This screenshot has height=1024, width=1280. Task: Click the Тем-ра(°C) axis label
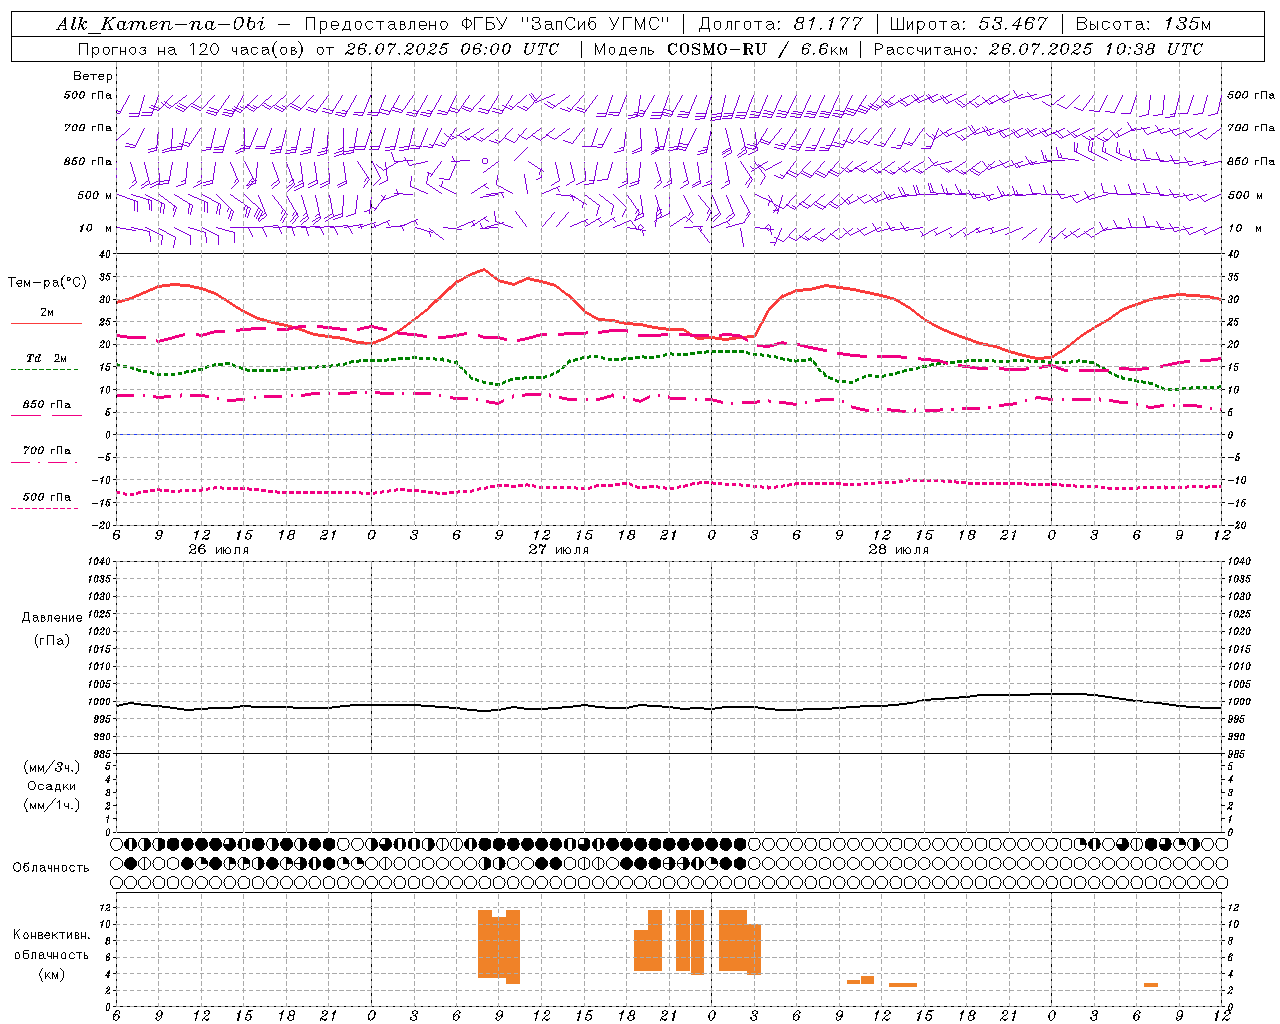click(47, 283)
